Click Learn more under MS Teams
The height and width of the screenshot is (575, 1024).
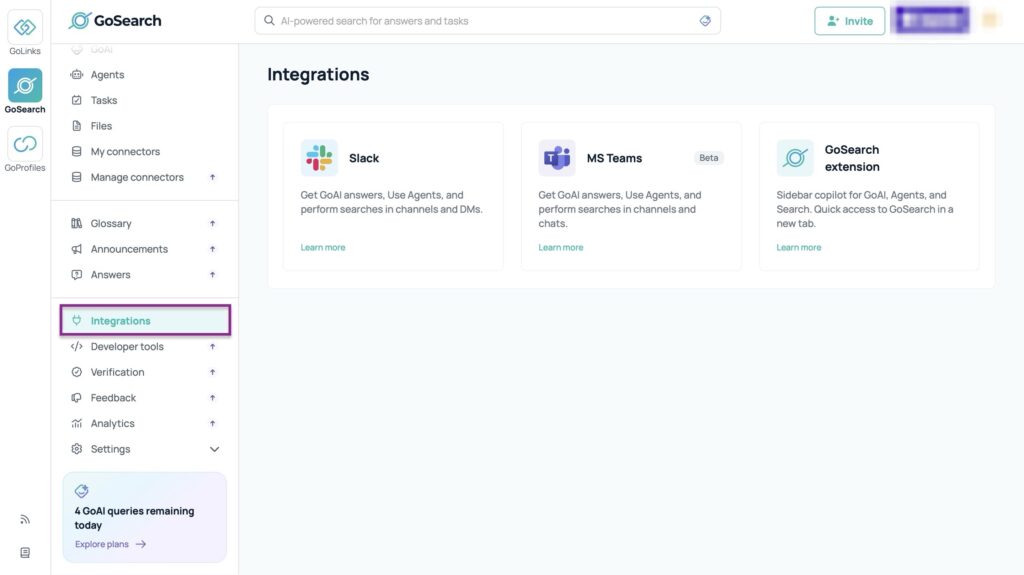pos(560,247)
